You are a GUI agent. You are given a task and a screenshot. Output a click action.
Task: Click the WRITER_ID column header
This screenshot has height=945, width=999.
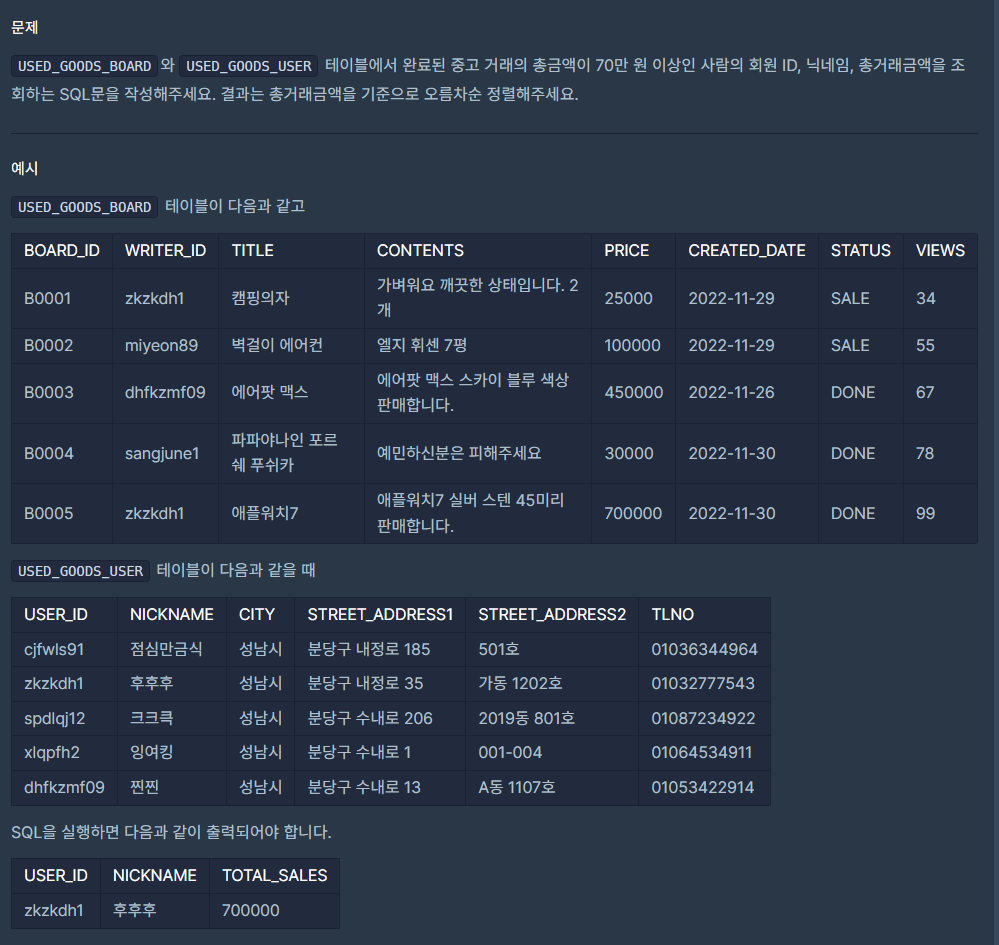click(165, 250)
